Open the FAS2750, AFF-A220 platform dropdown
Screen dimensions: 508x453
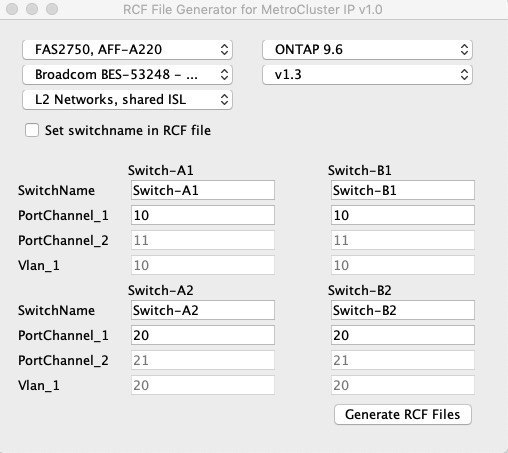click(127, 50)
